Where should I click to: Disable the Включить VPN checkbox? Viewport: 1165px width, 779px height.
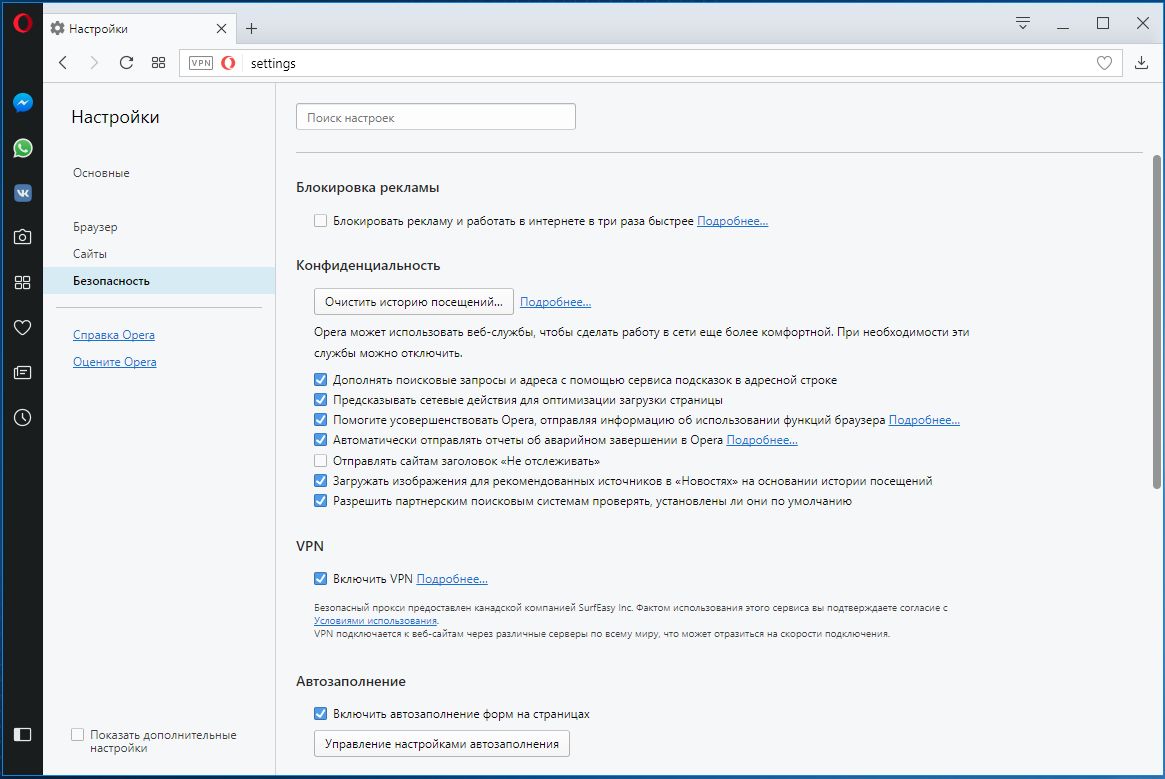[x=320, y=579]
